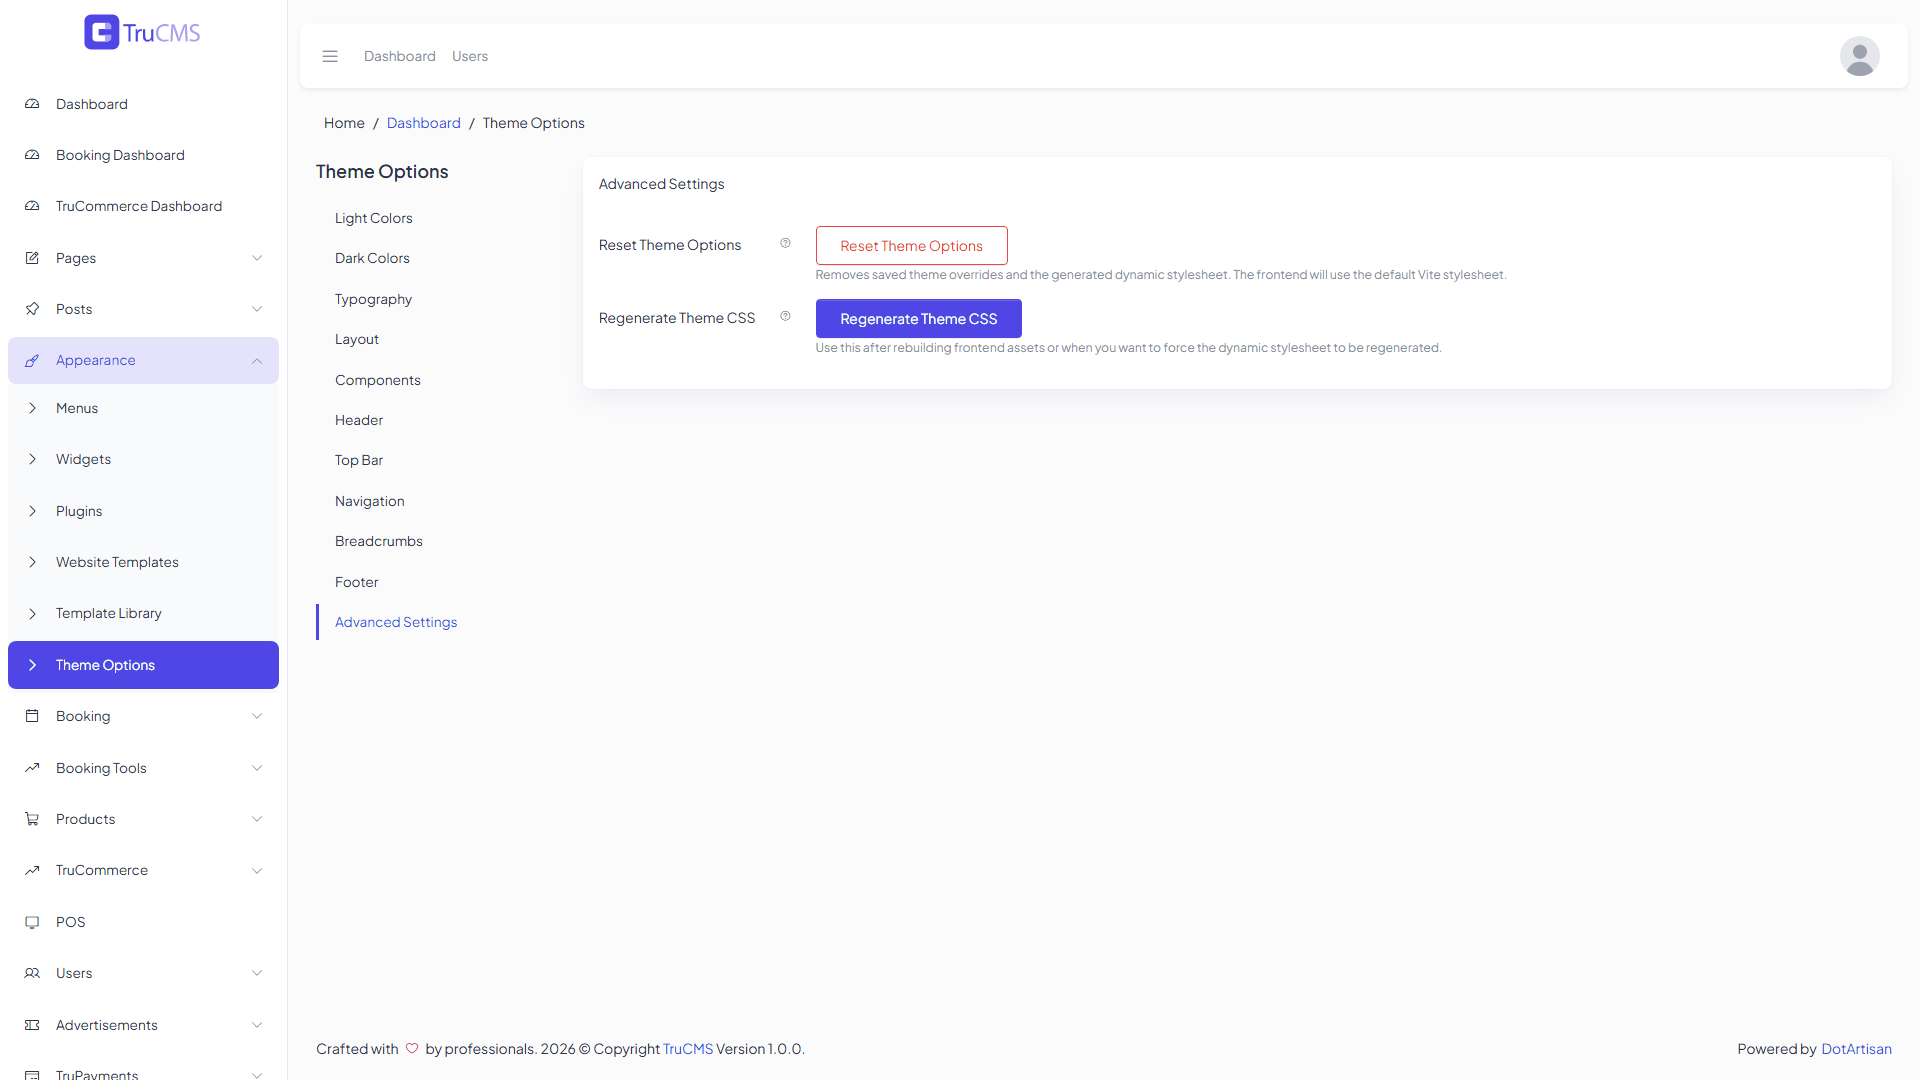Click the Posts pin icon
The width and height of the screenshot is (1920, 1080).
tap(32, 309)
